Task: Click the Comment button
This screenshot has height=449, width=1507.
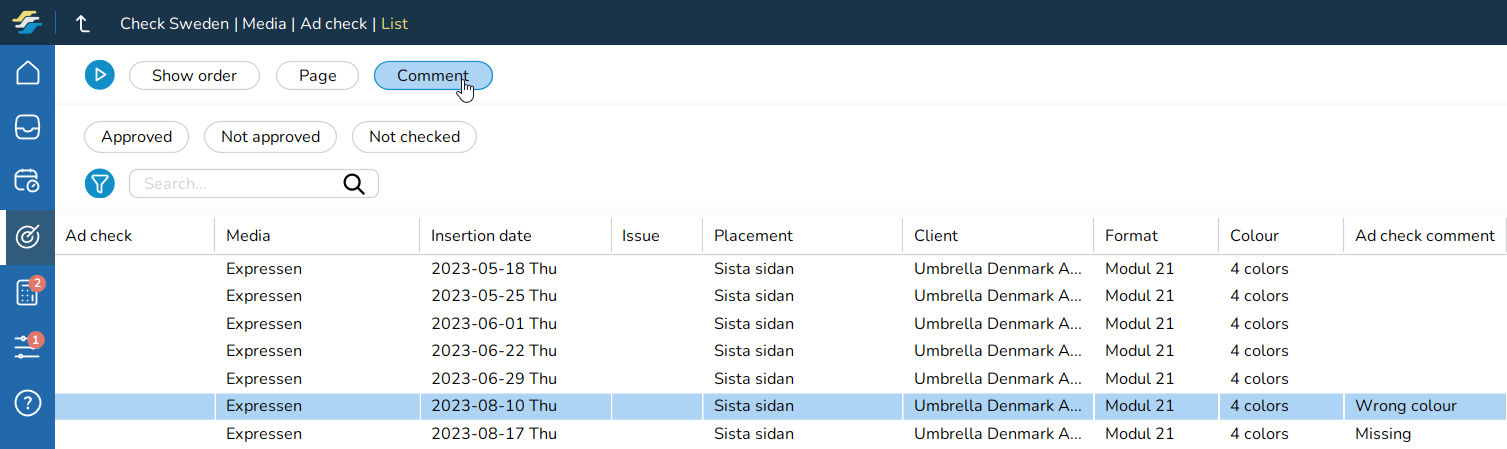Action: tap(432, 76)
